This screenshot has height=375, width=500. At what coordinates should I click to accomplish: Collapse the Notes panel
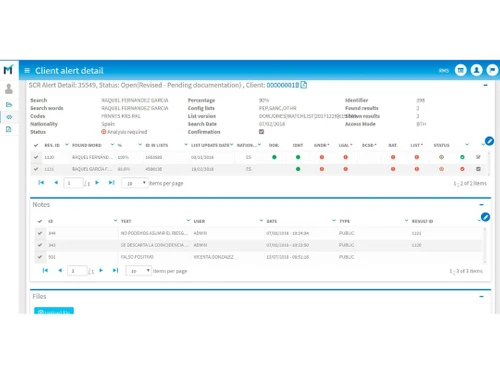pyautogui.click(x=481, y=205)
